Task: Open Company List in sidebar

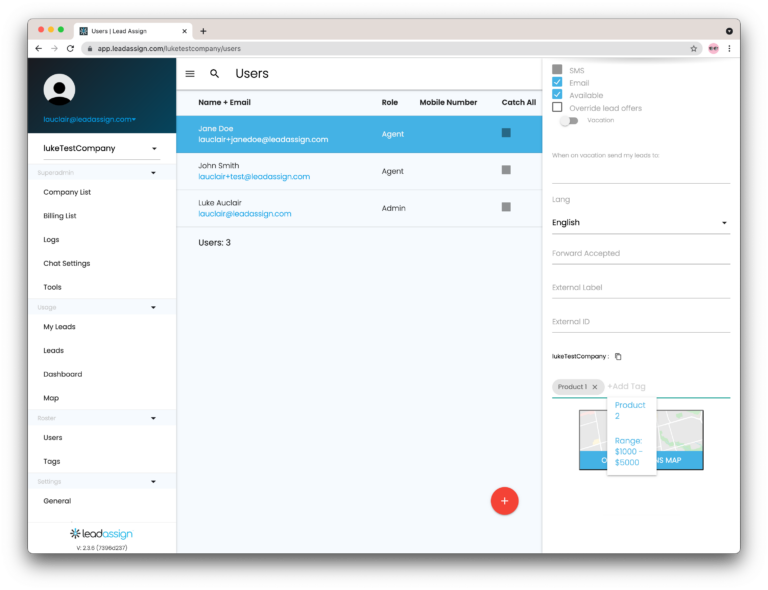Action: point(67,192)
